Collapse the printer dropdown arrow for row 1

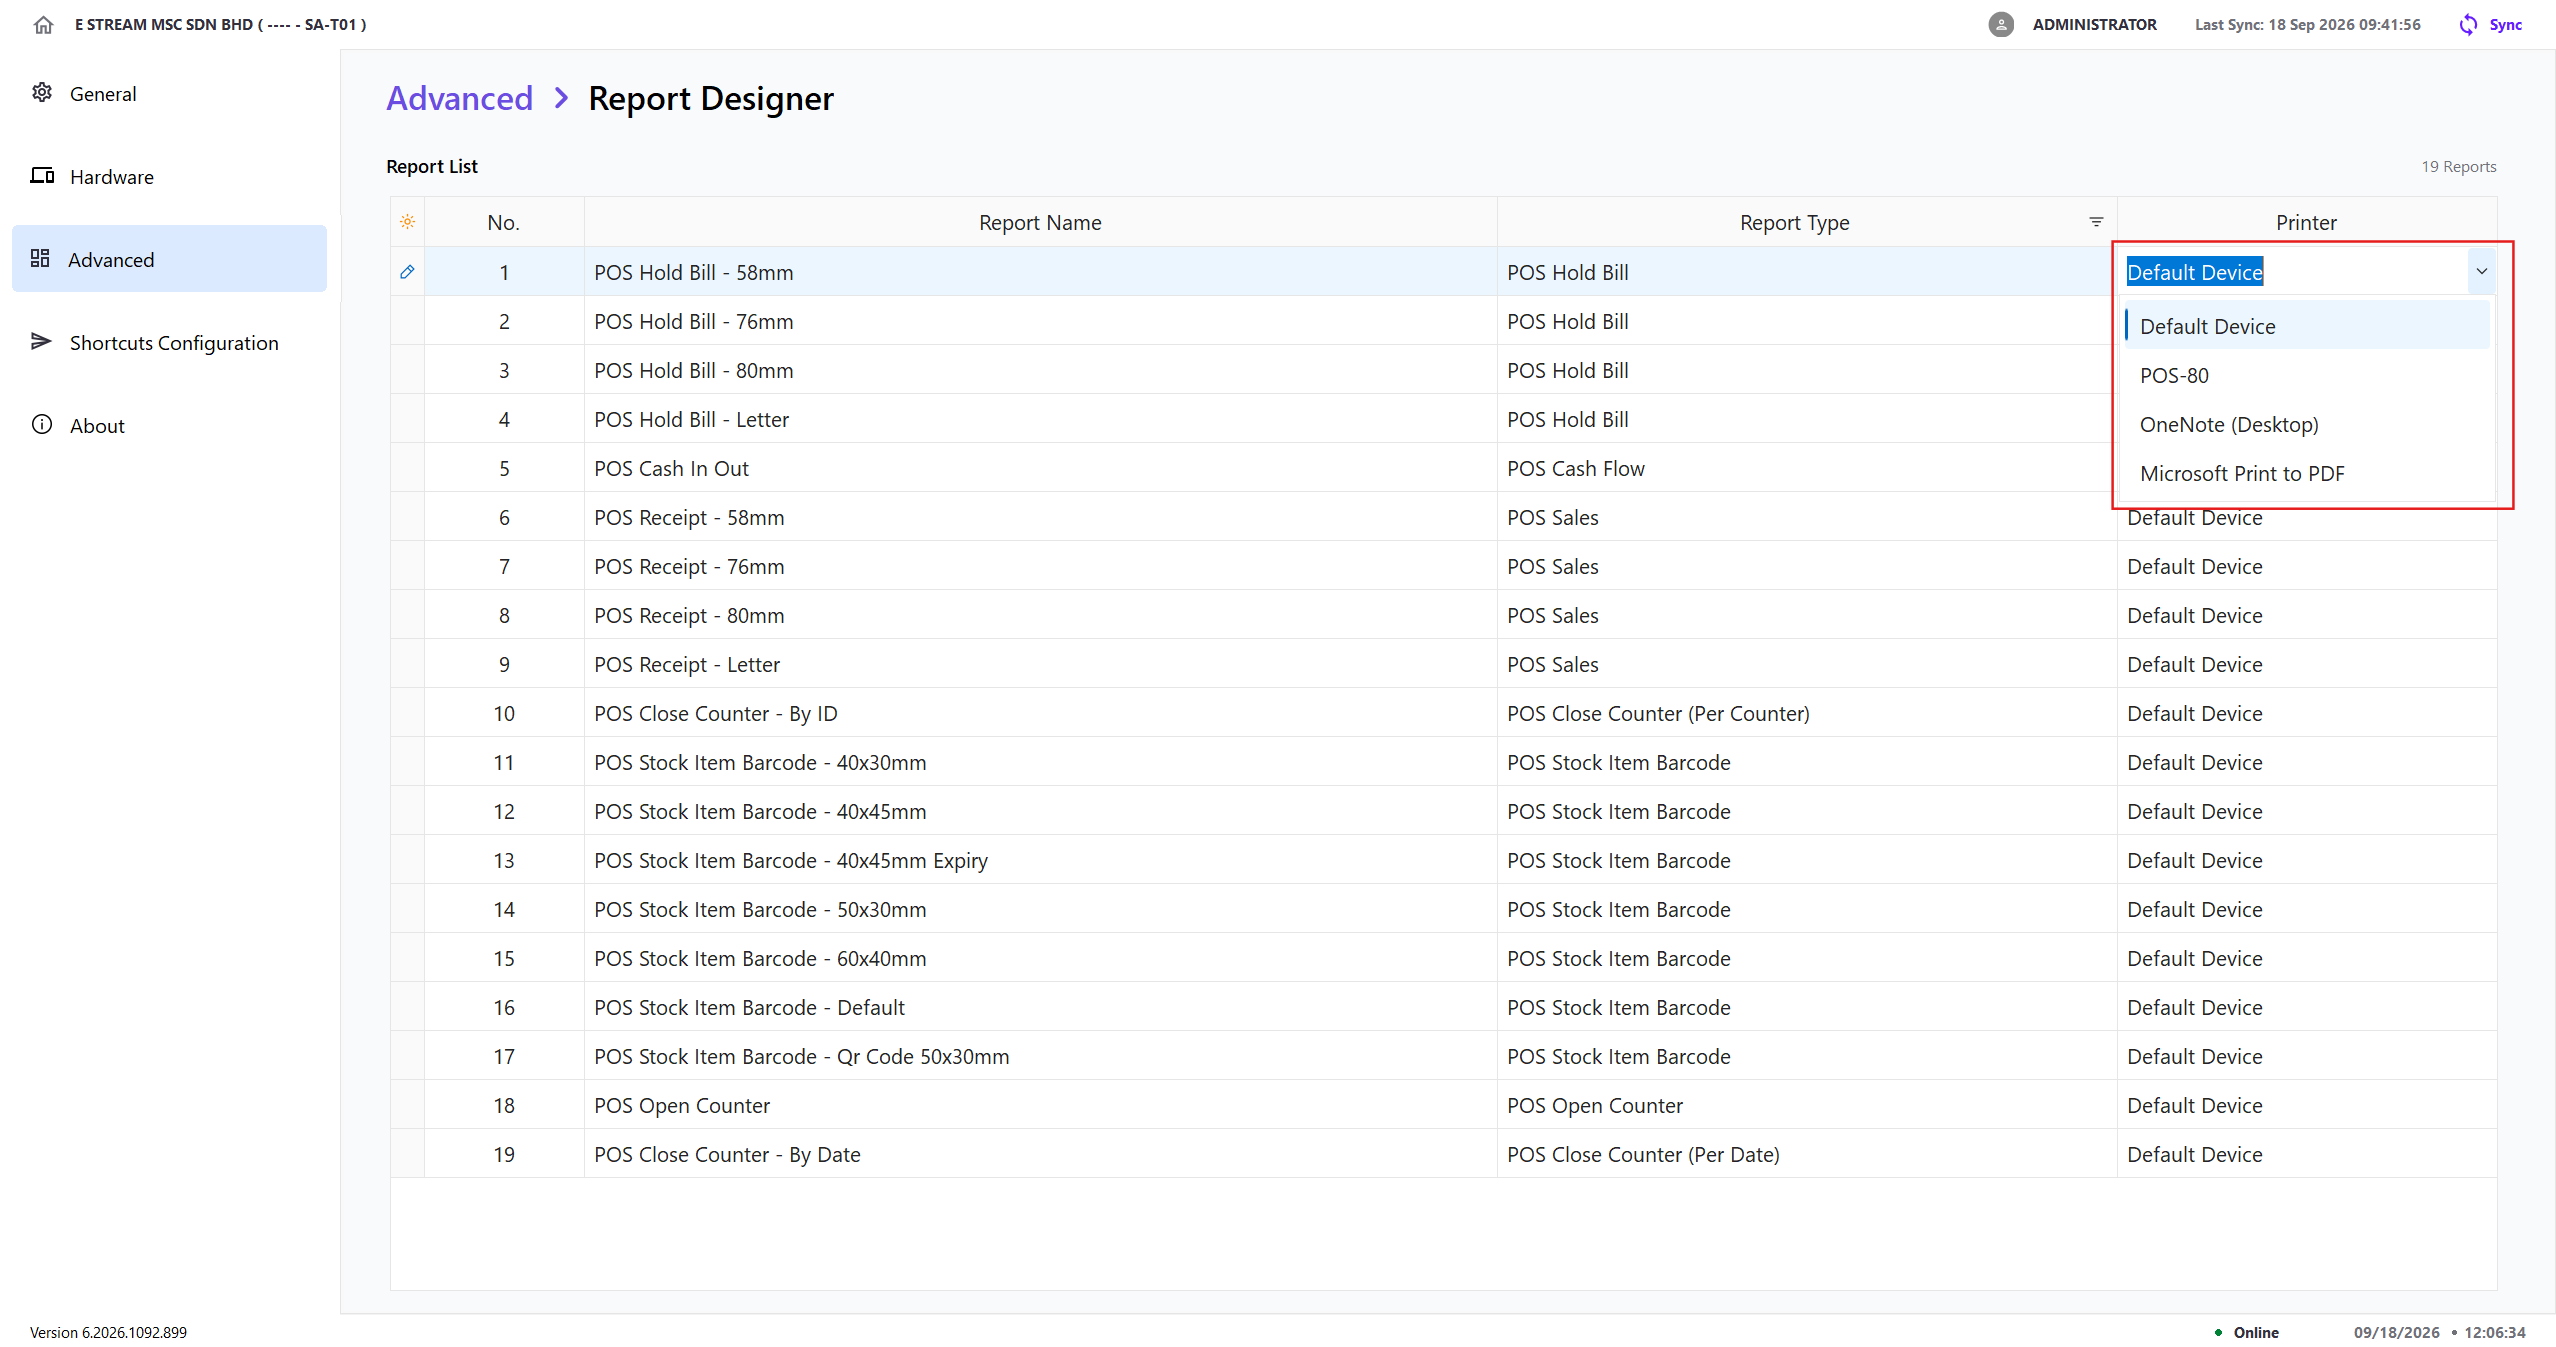[x=2481, y=272]
